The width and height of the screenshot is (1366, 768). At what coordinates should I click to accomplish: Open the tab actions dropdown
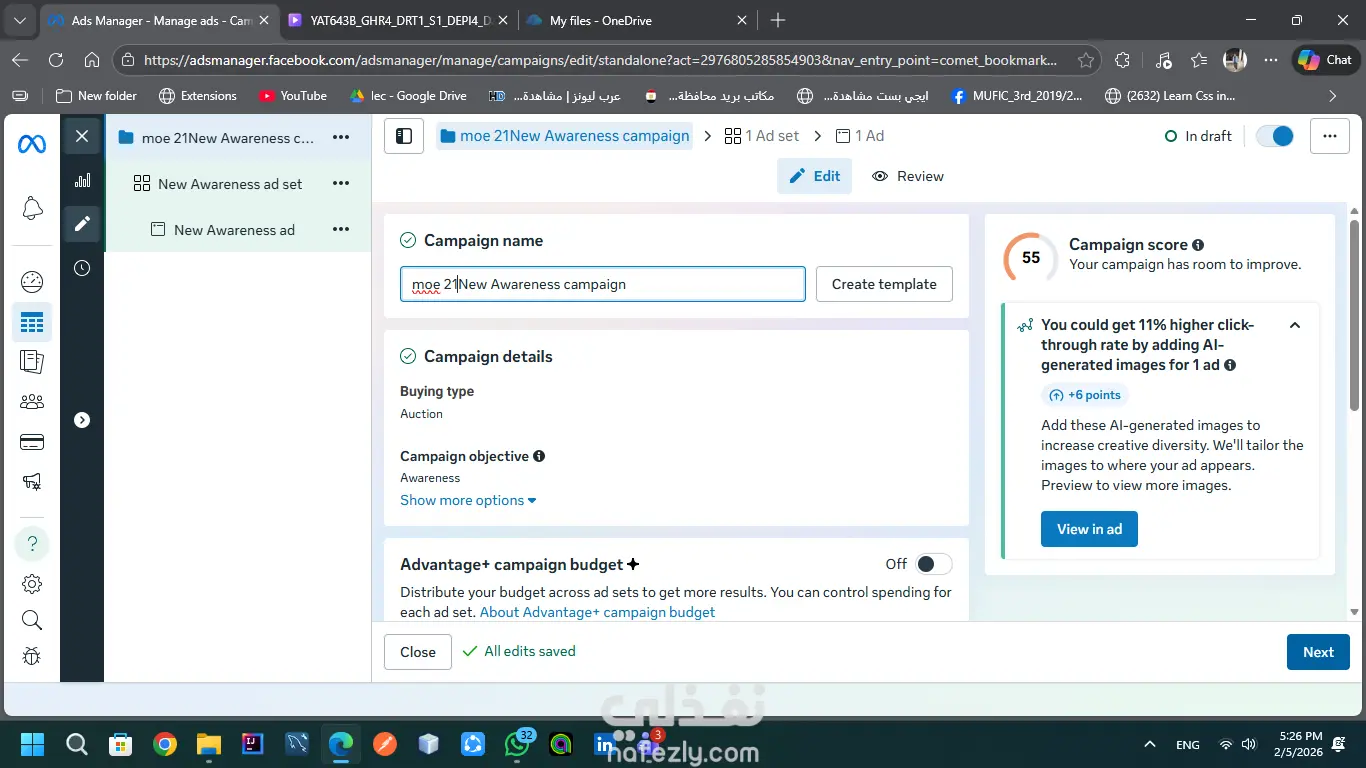(x=21, y=20)
